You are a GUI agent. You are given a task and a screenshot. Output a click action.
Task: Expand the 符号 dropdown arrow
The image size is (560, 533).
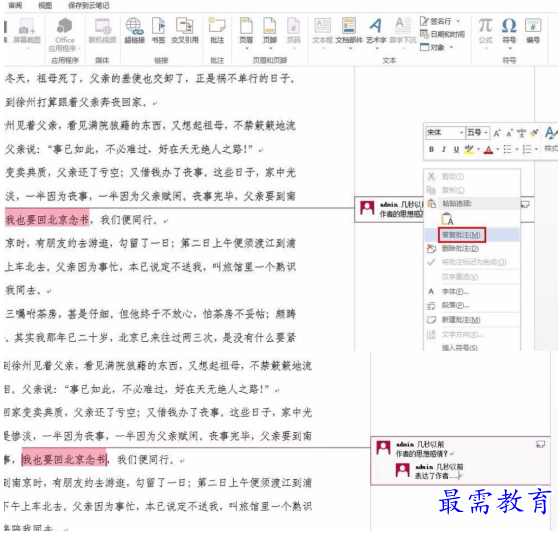coord(510,48)
